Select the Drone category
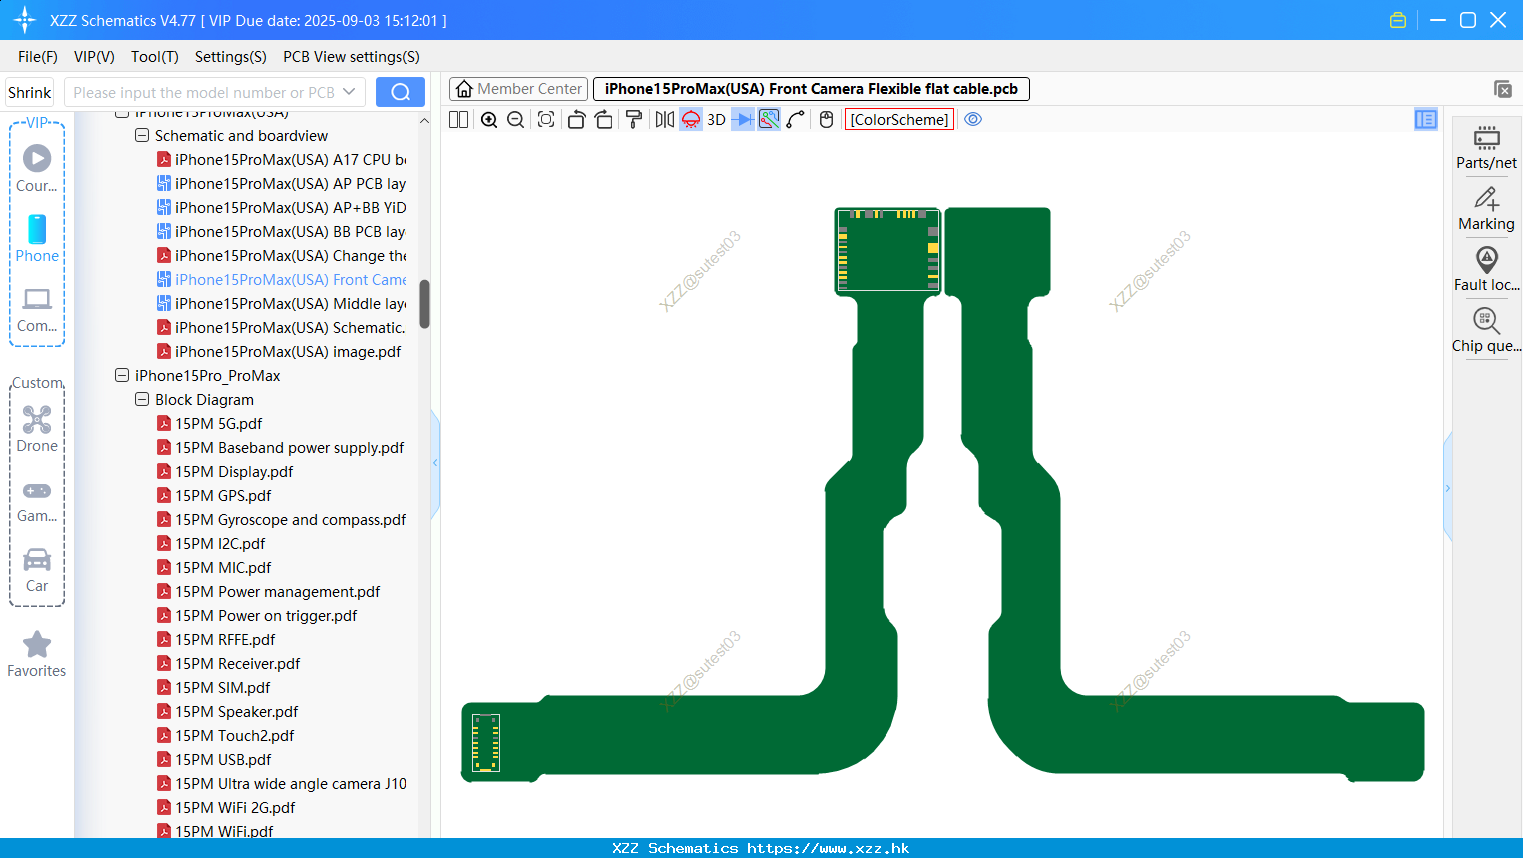The height and width of the screenshot is (858, 1523). point(37,430)
